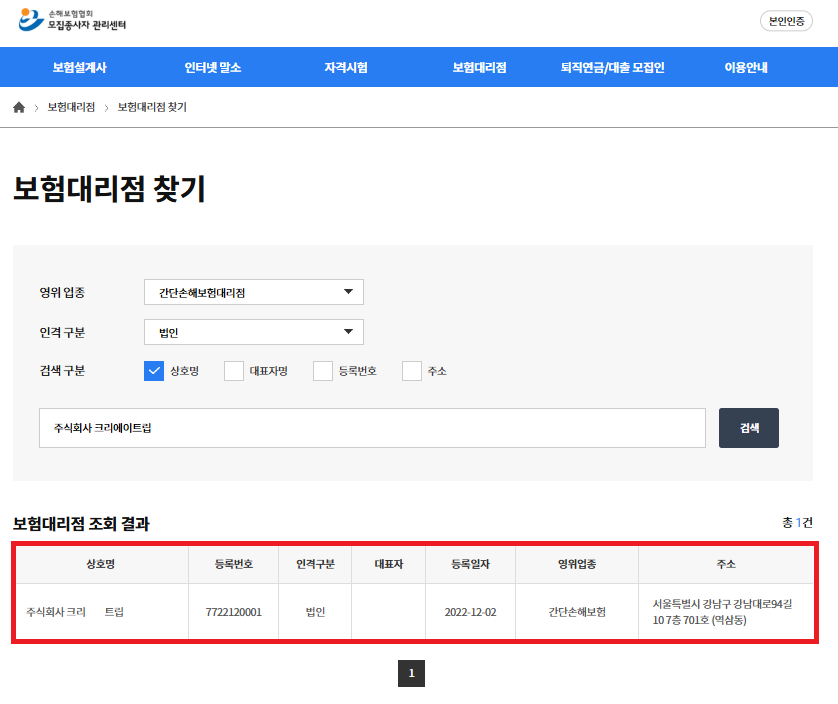Click the 본인인증 button
The width and height of the screenshot is (838, 704).
[786, 21]
